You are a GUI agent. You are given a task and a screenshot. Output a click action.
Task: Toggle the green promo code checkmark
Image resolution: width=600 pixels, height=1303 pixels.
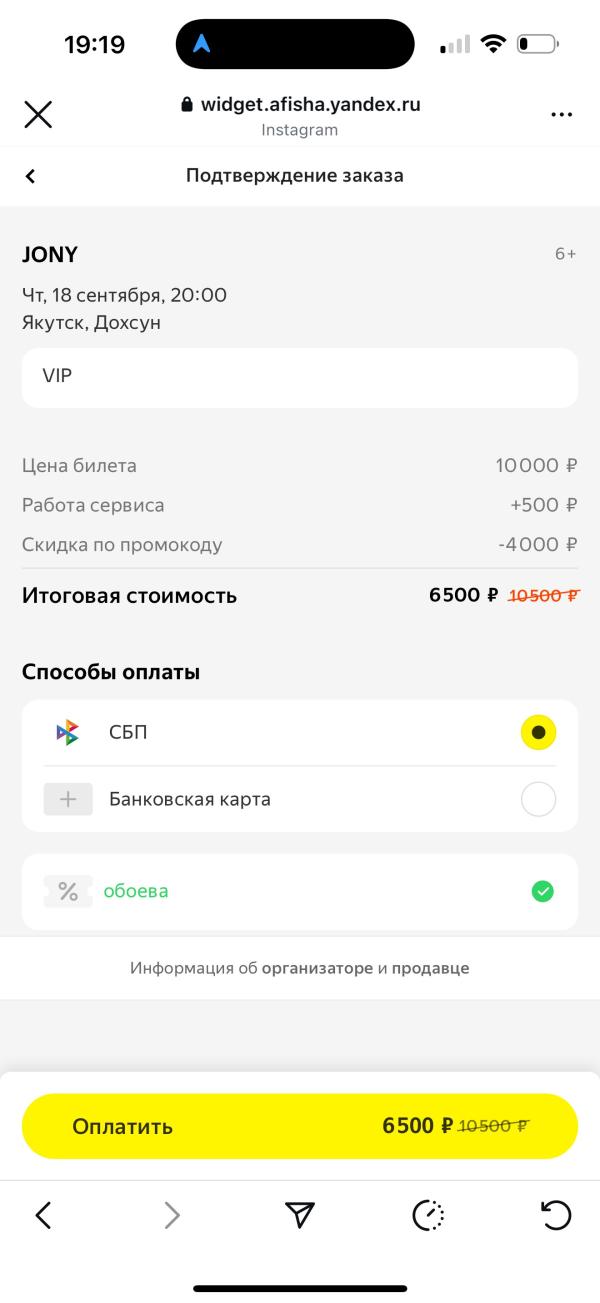542,891
